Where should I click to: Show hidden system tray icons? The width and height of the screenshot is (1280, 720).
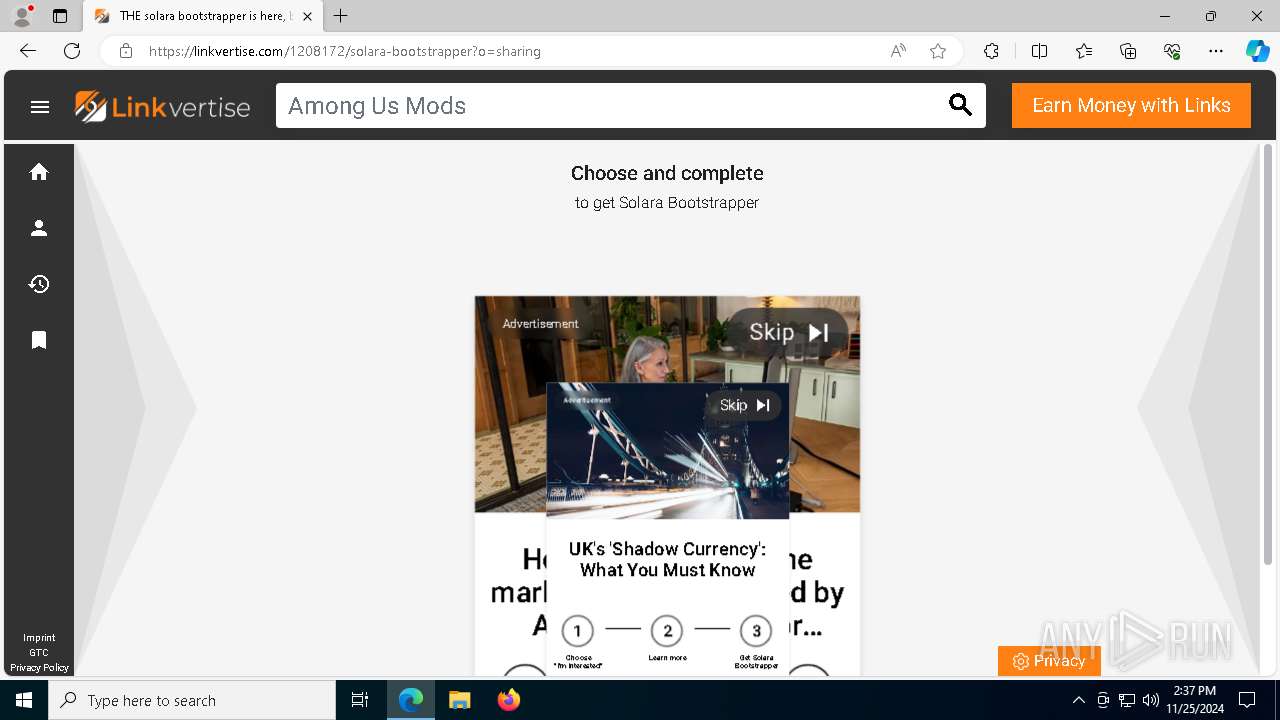point(1078,700)
